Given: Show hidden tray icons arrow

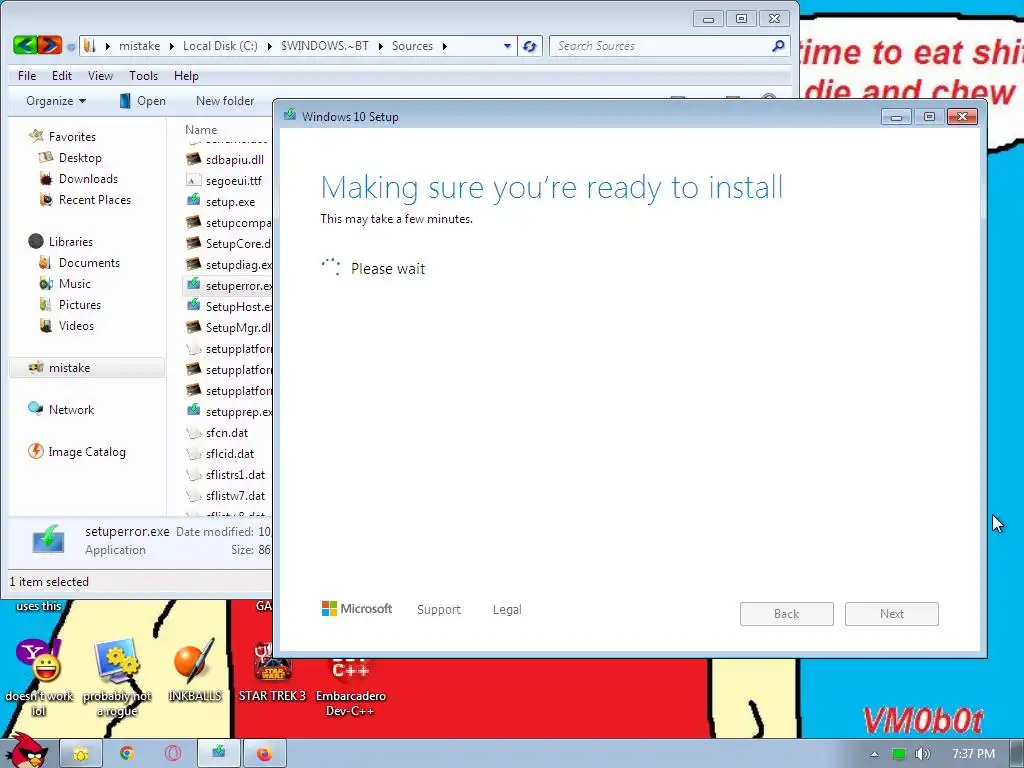Looking at the screenshot, I should click(874, 754).
